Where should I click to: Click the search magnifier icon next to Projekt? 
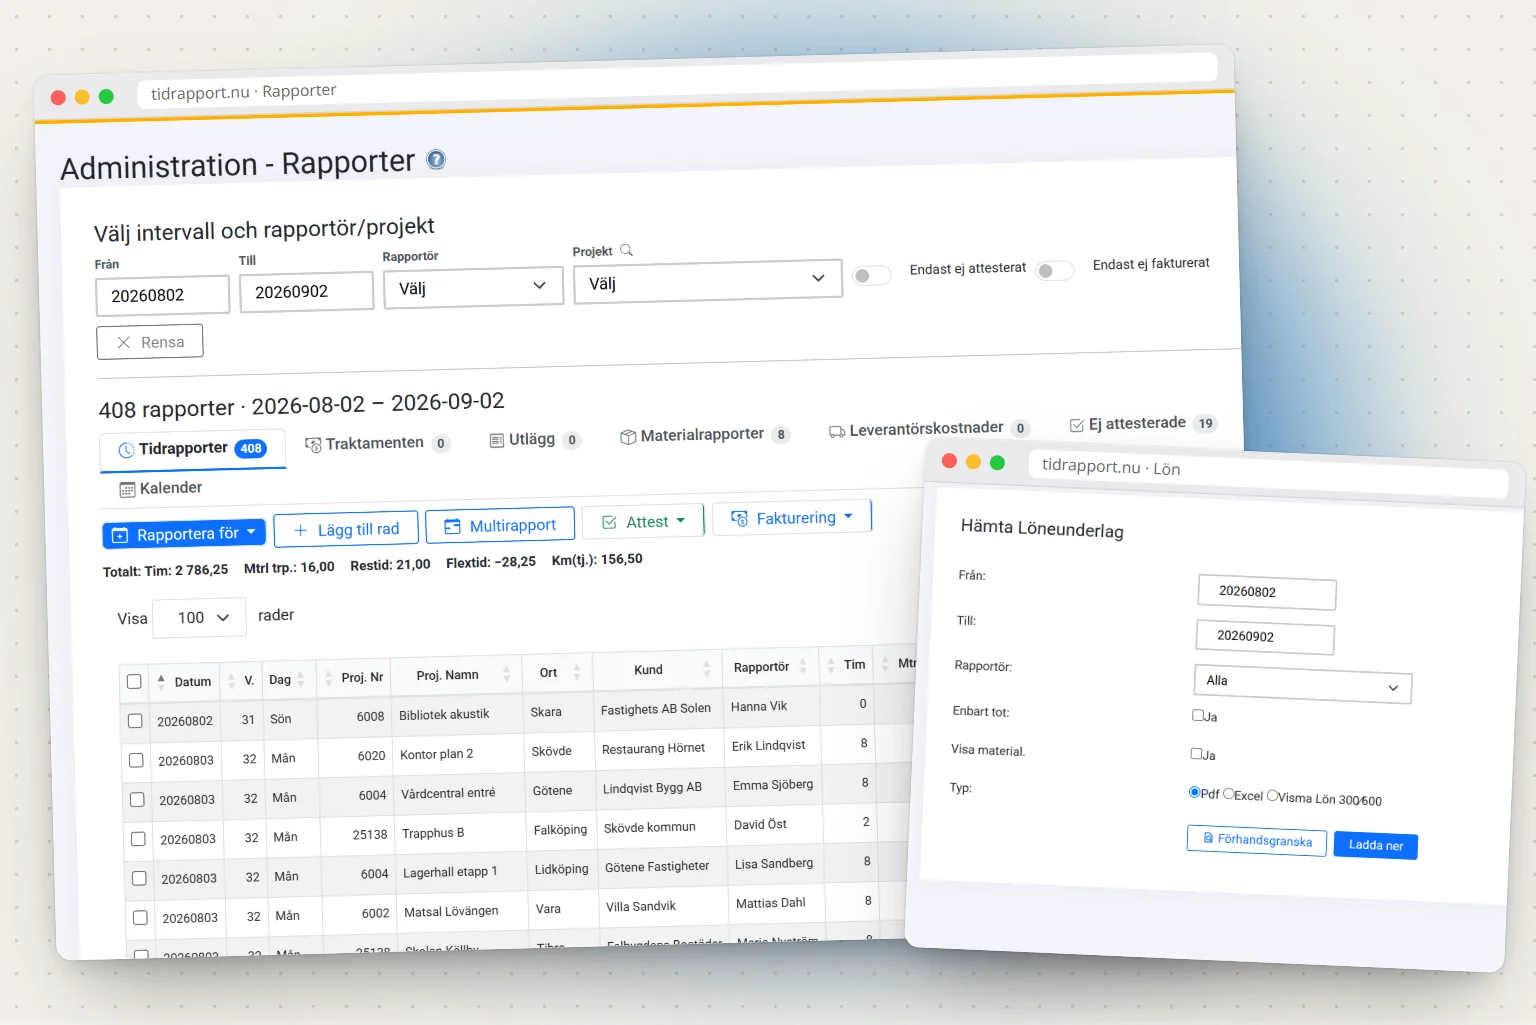pyautogui.click(x=626, y=250)
